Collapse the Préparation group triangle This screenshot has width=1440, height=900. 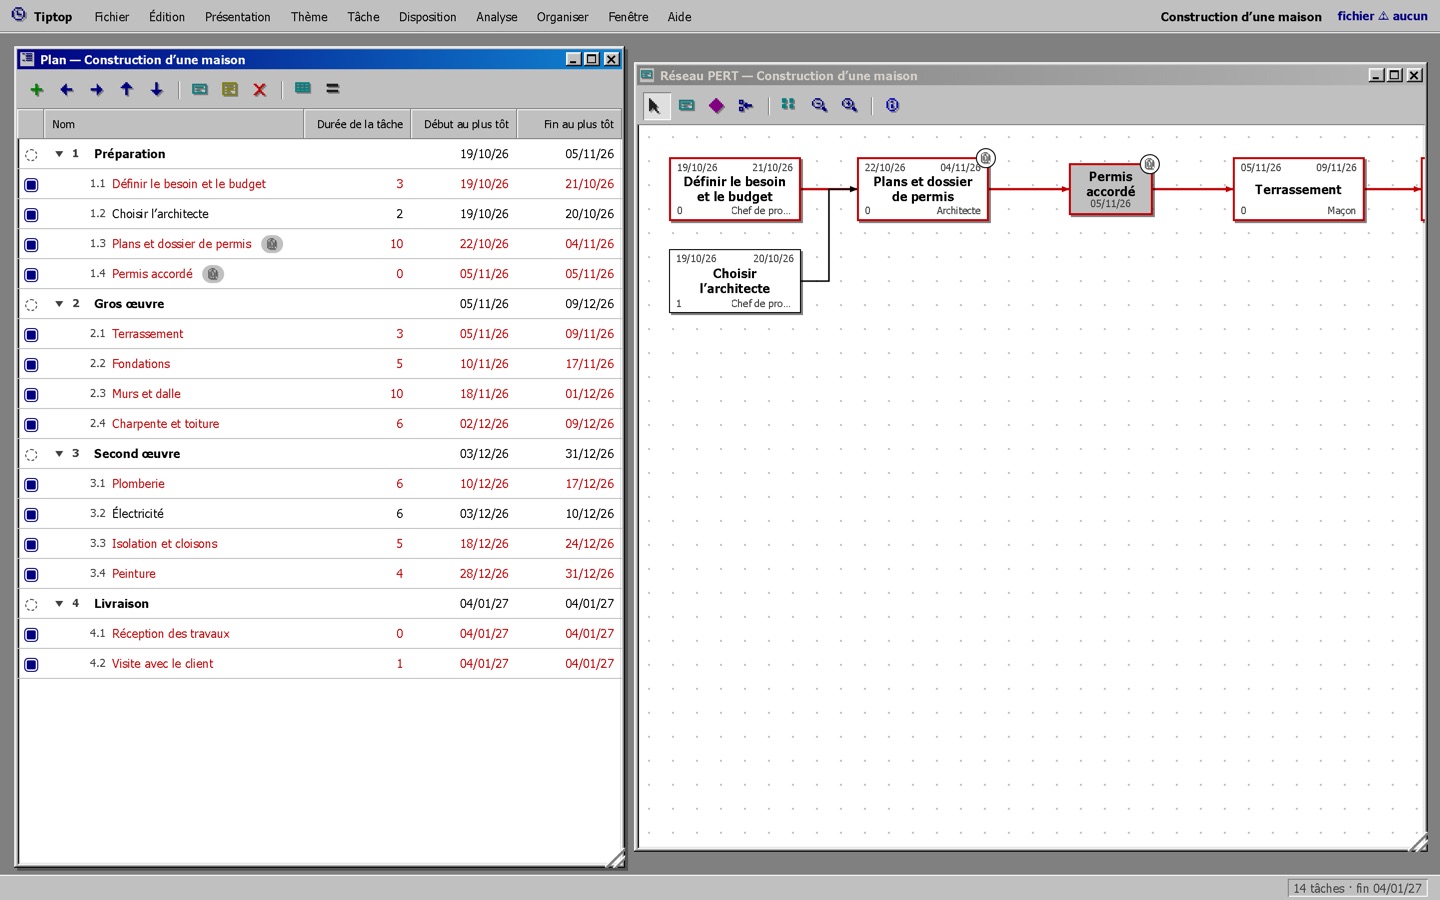(59, 154)
